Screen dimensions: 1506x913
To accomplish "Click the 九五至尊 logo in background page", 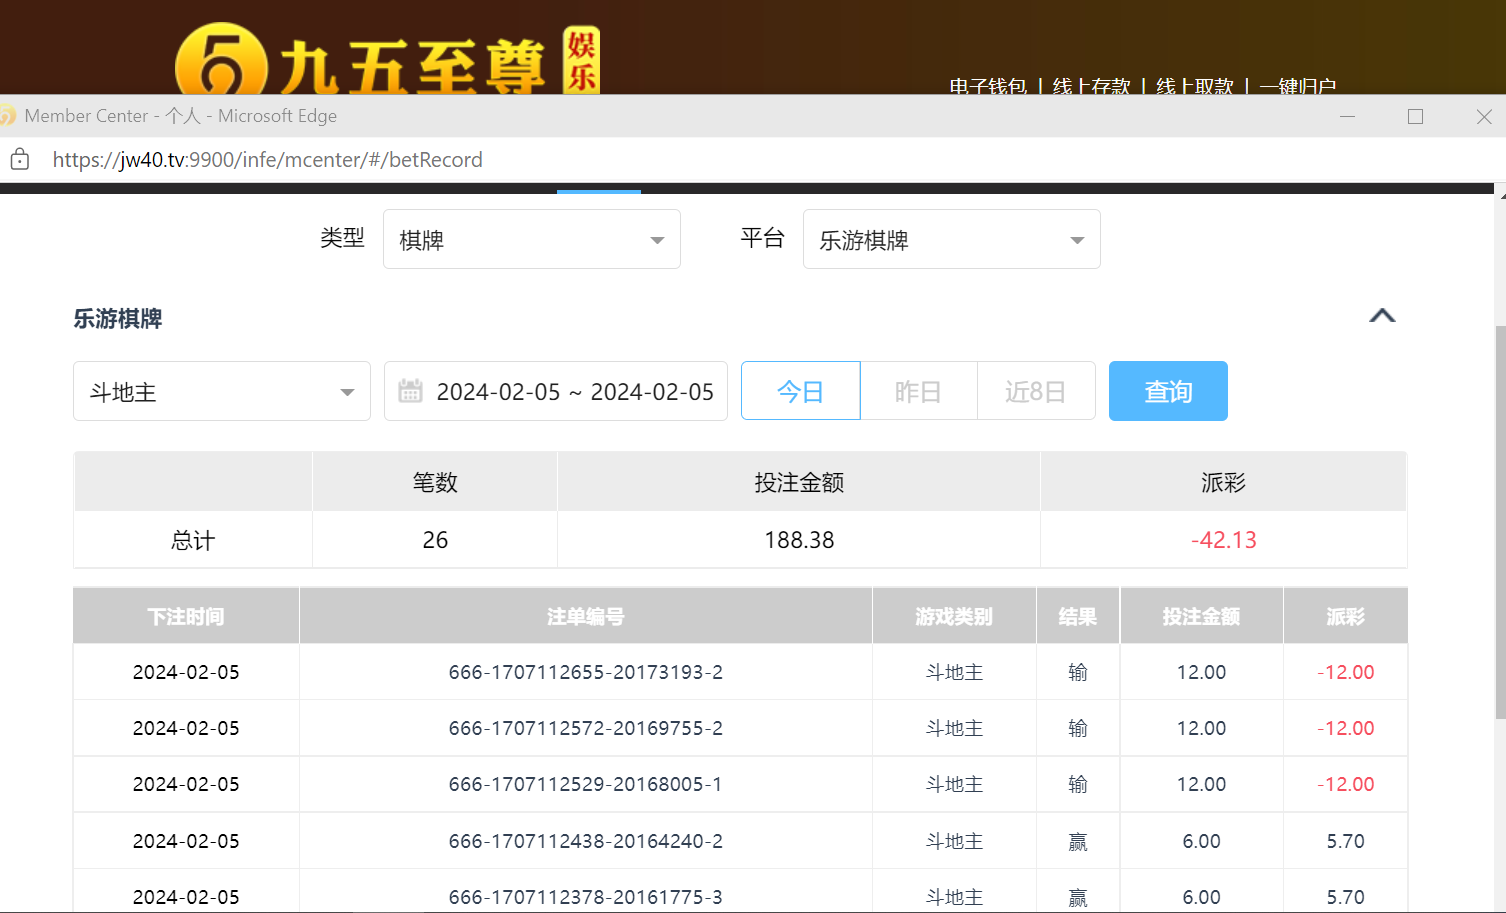I will point(387,60).
